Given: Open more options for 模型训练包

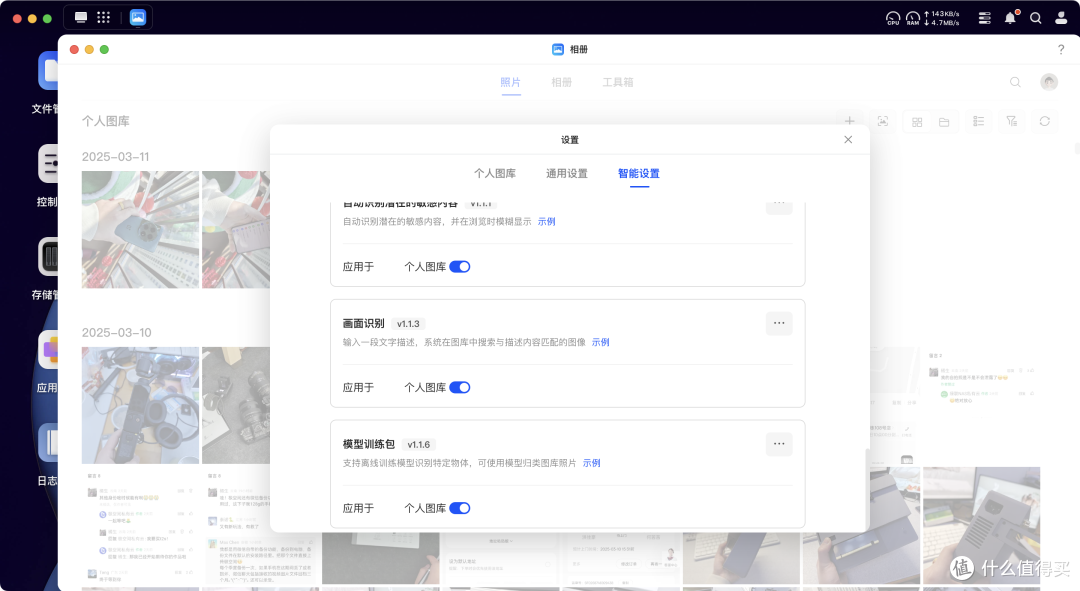Looking at the screenshot, I should (x=779, y=444).
